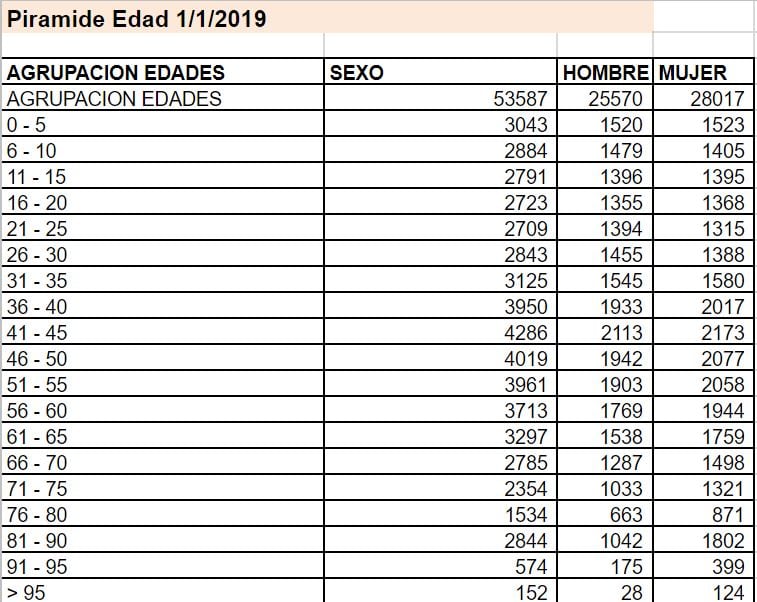Select the cell with value 2354

tap(526, 489)
